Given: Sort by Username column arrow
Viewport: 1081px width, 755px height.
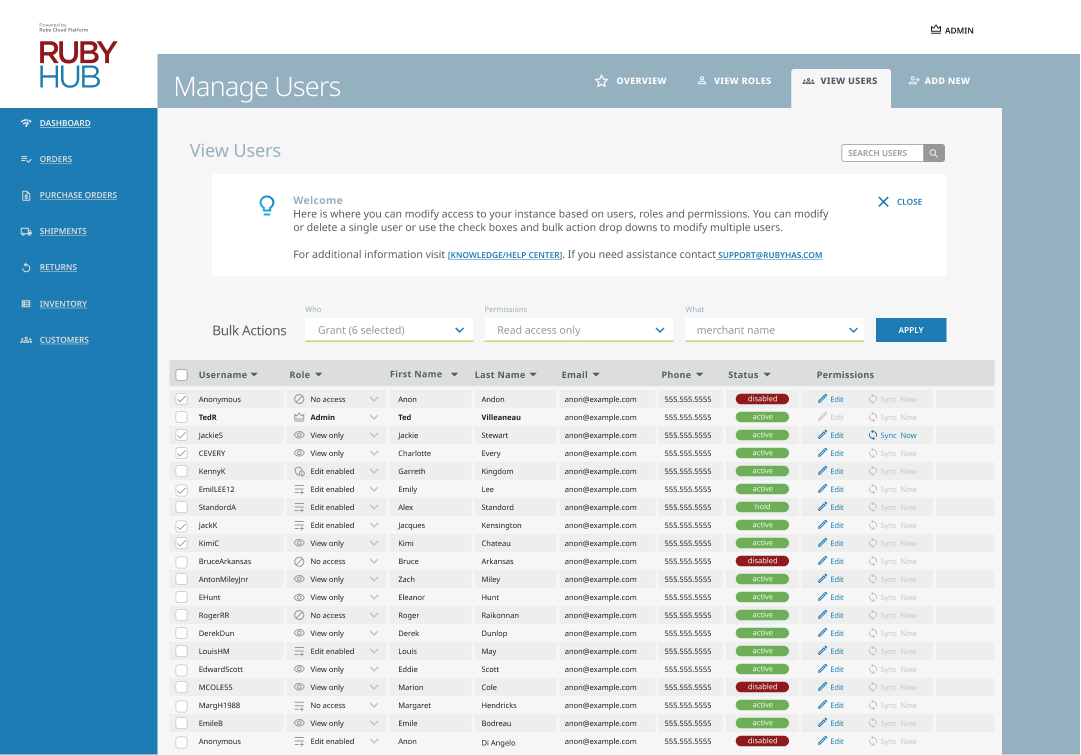Looking at the screenshot, I should point(254,375).
